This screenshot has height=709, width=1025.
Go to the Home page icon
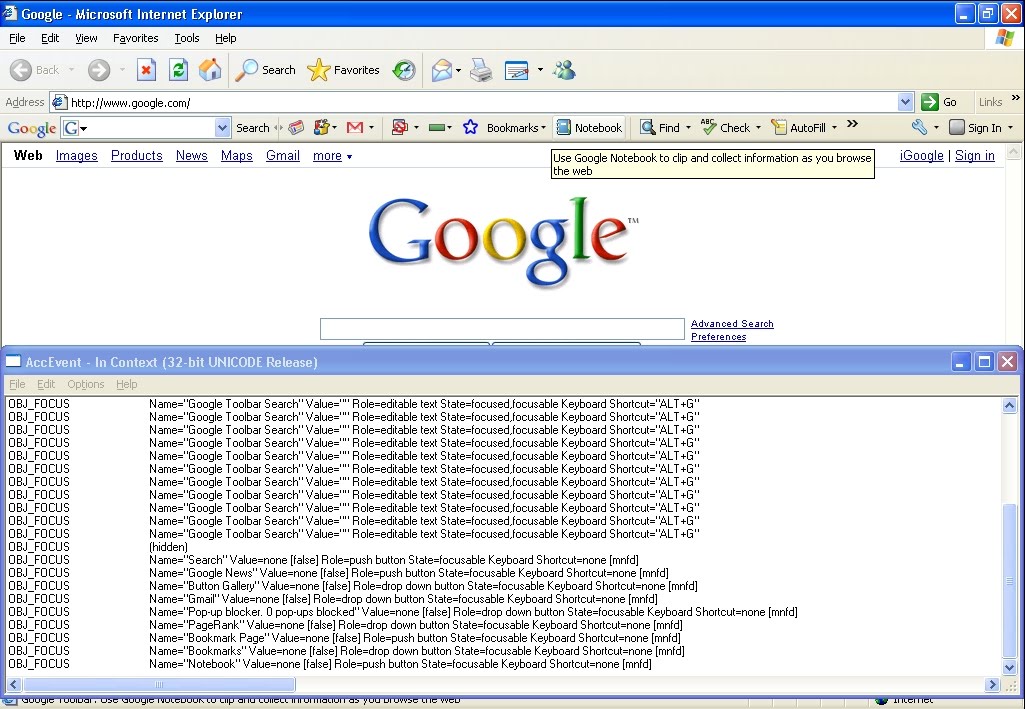tap(210, 70)
